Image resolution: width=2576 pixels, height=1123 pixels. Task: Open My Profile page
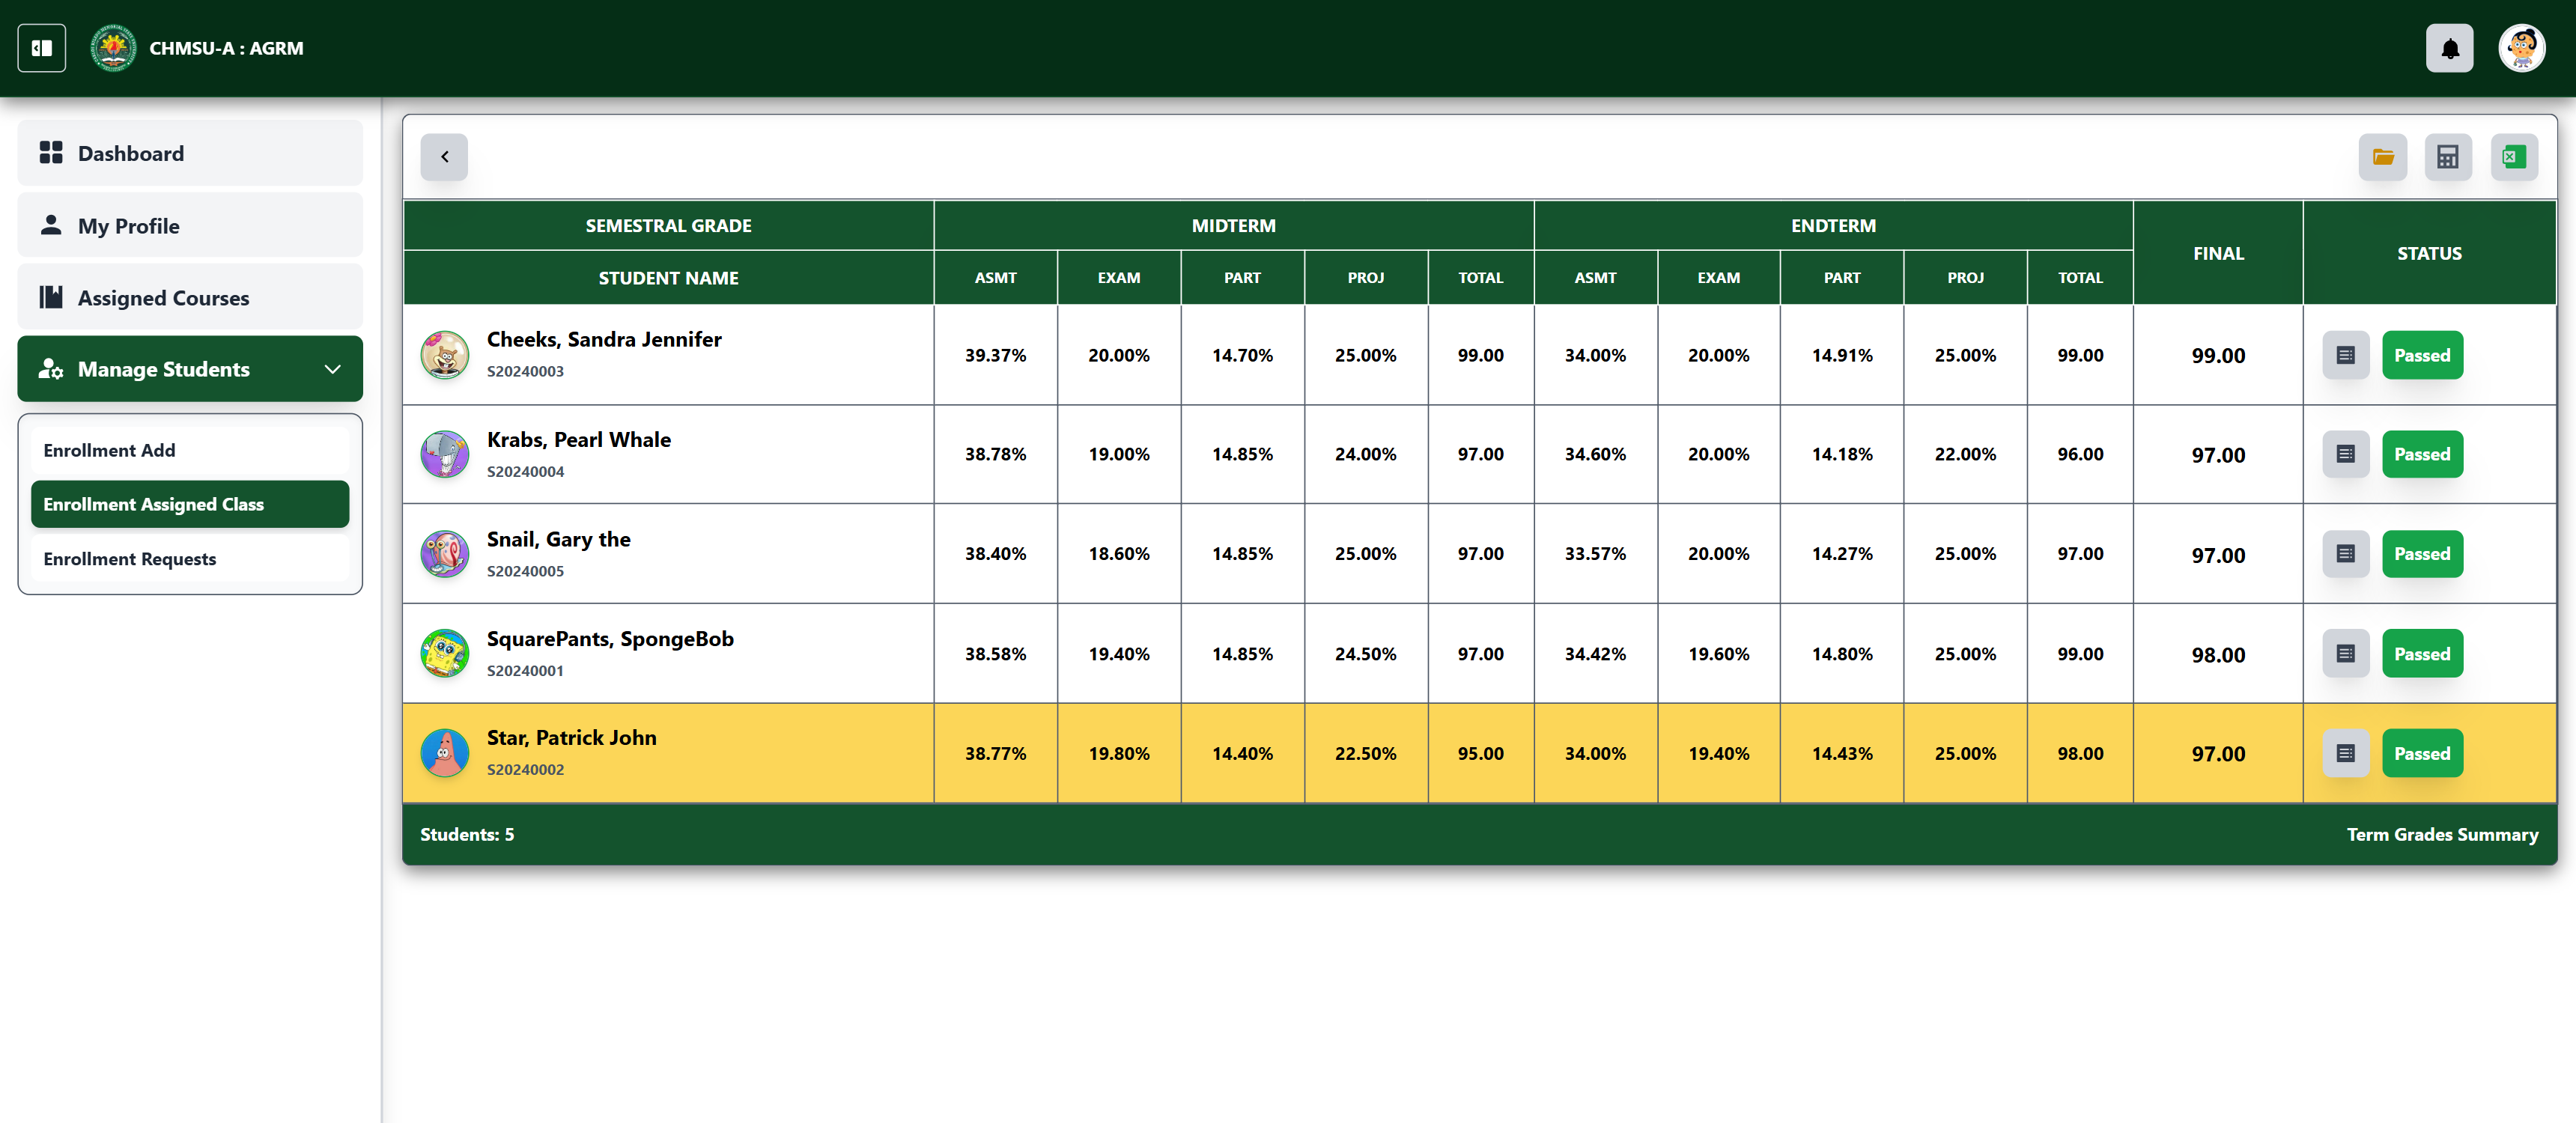190,225
